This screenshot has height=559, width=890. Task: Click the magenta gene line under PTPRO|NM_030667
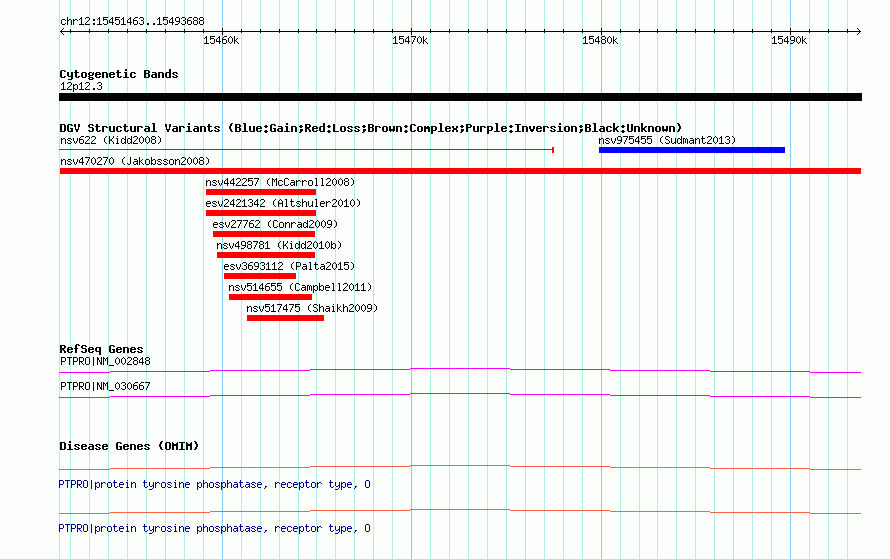click(460, 396)
